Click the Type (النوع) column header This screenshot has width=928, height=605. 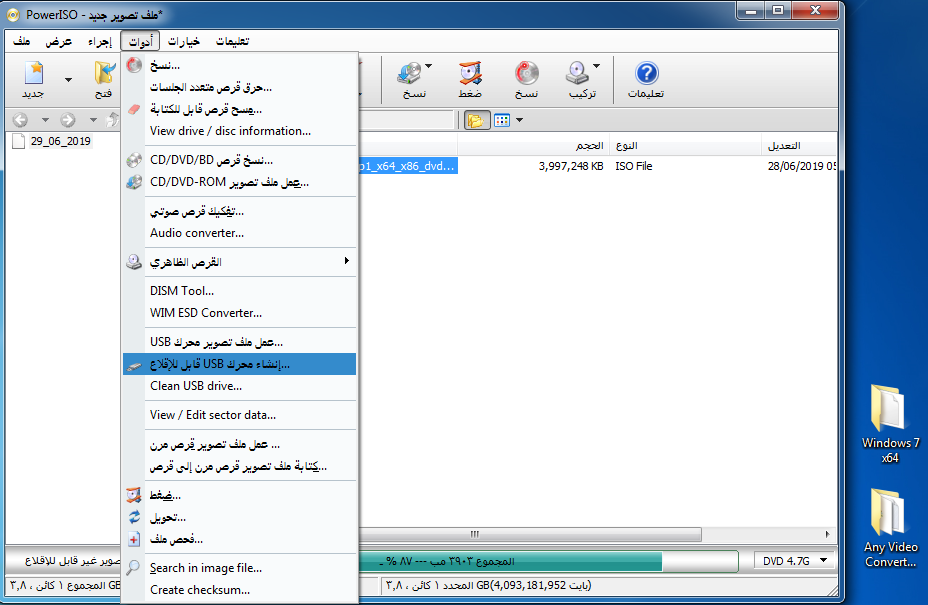685,146
